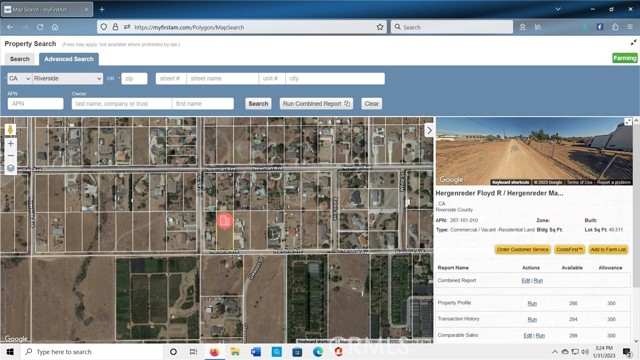
Task: Open the map layers icon
Action: click(11, 168)
